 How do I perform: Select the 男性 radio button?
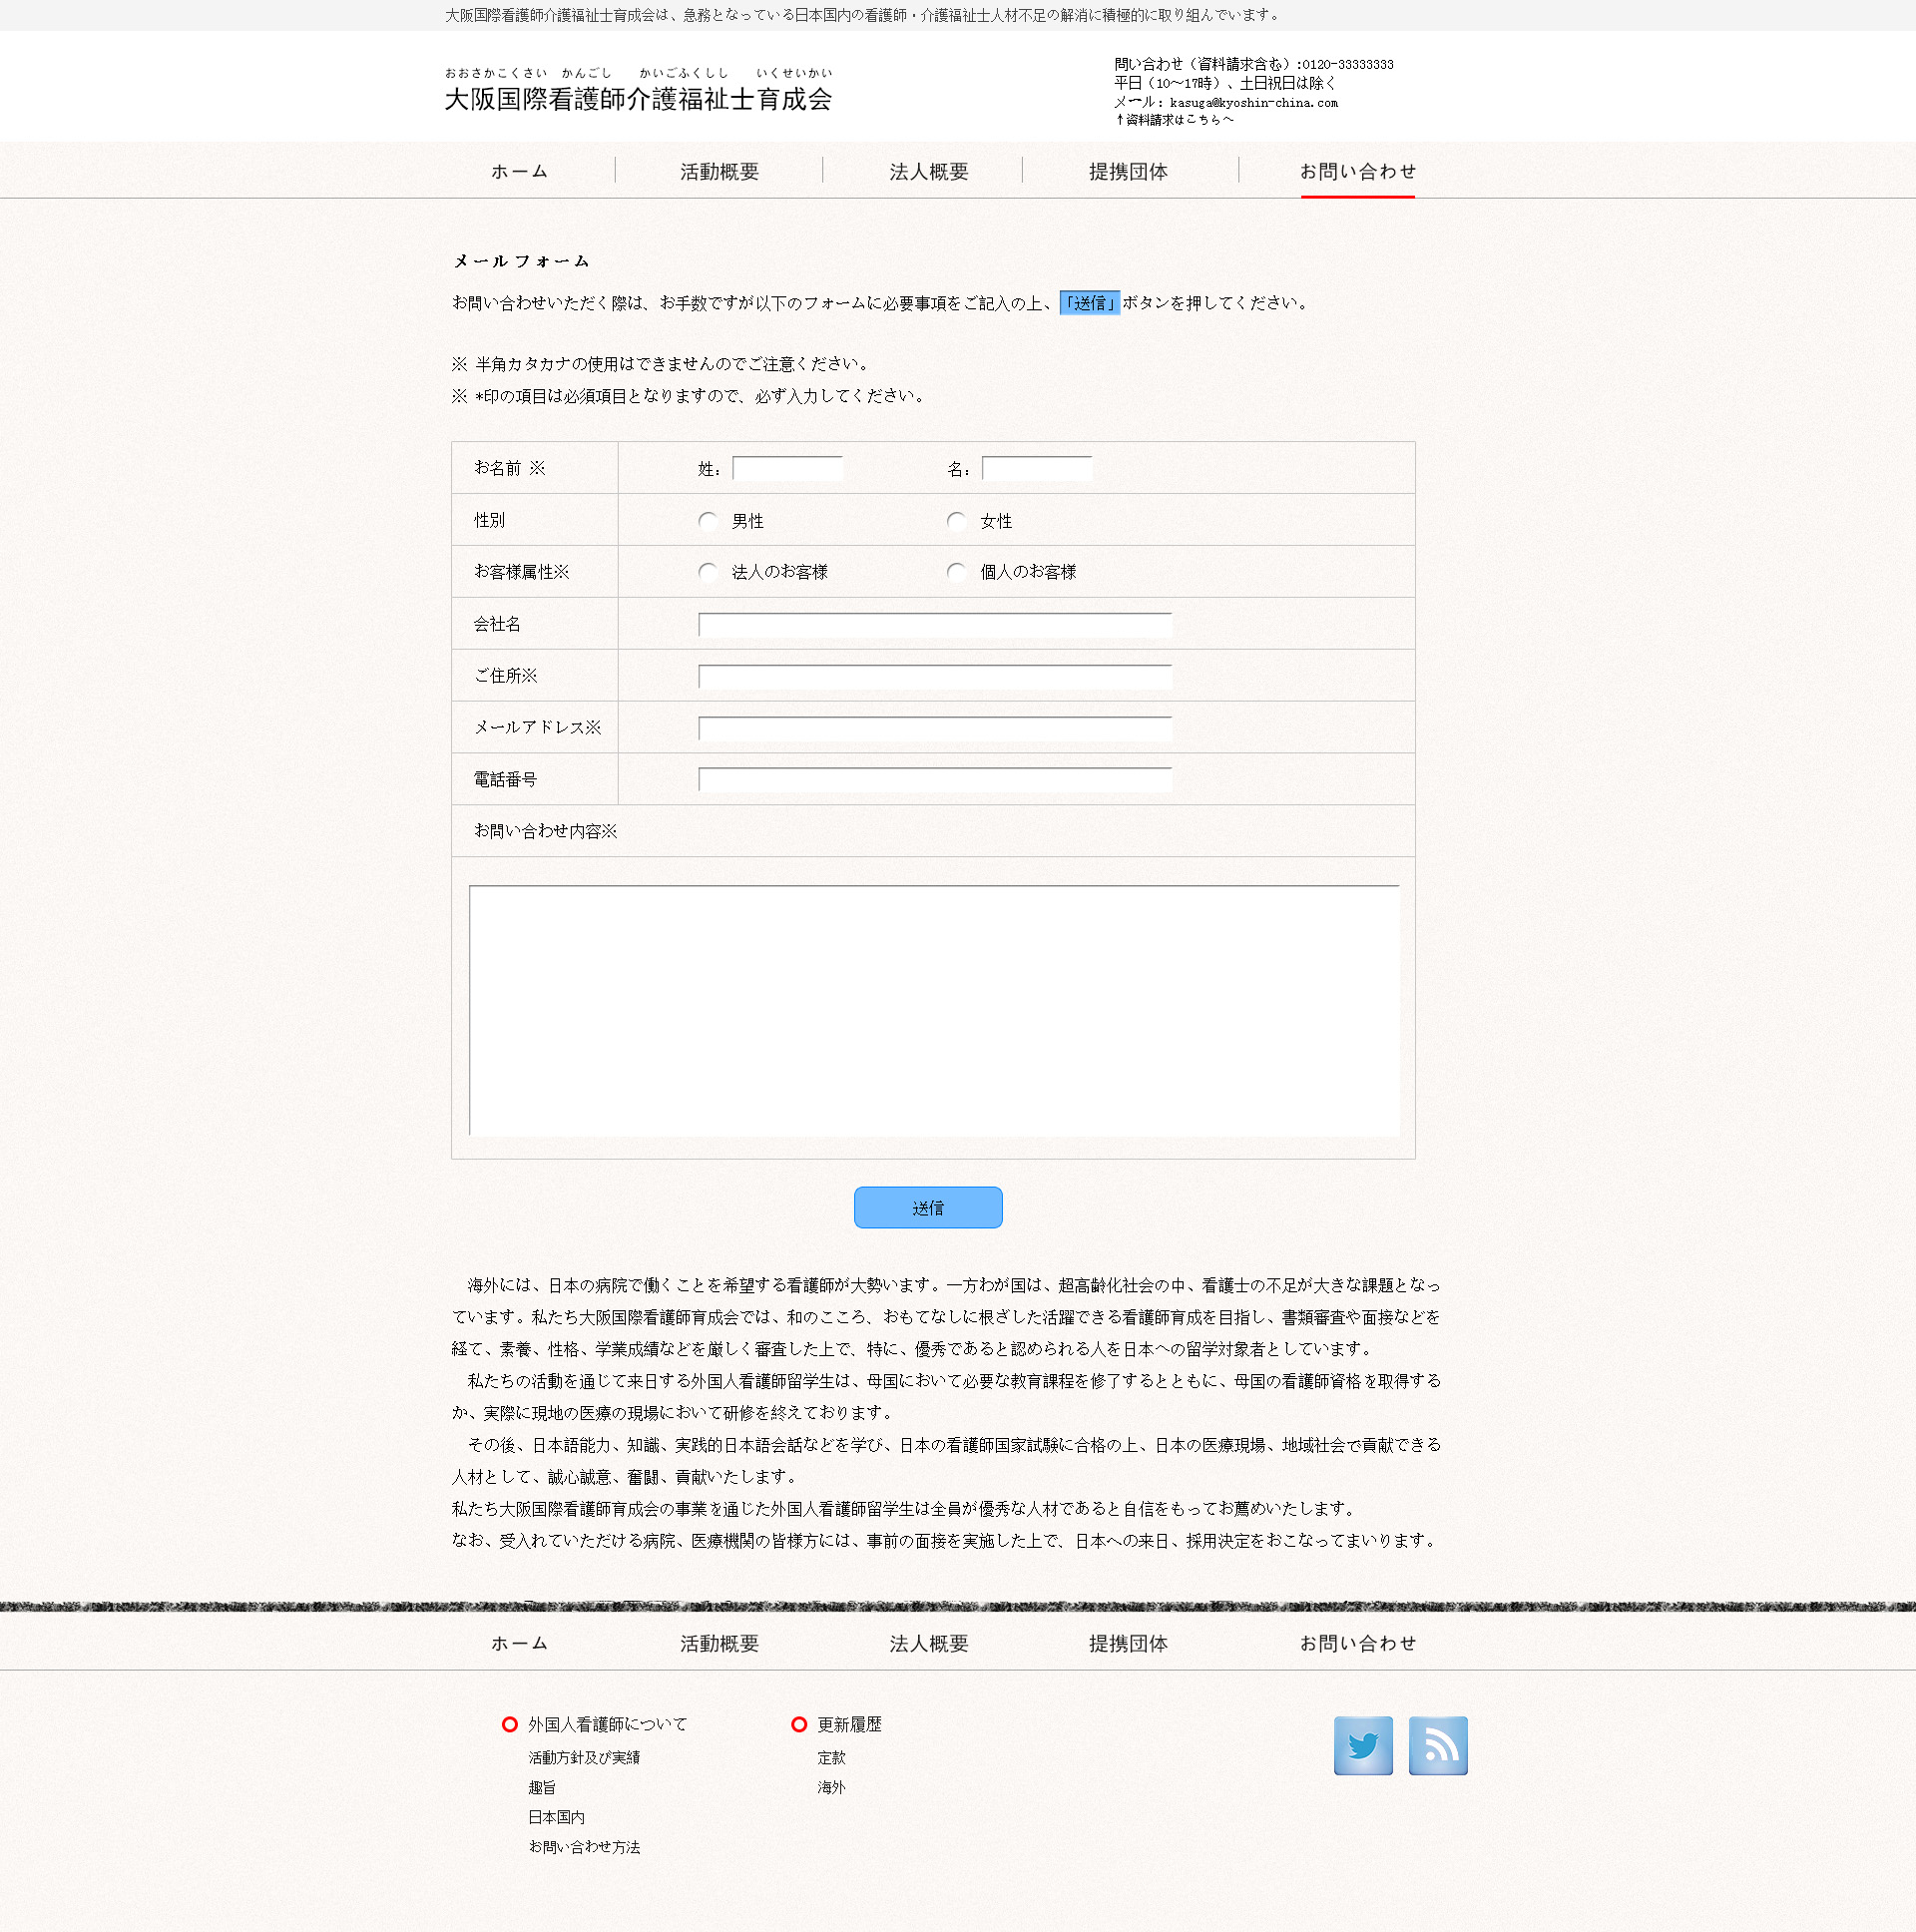708,521
